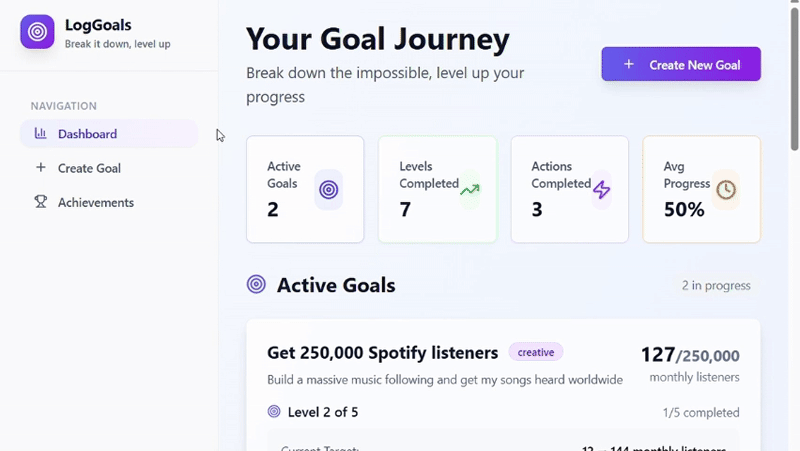The width and height of the screenshot is (800, 451).
Task: Click the Active Goals section heading icon
Action: tap(256, 285)
